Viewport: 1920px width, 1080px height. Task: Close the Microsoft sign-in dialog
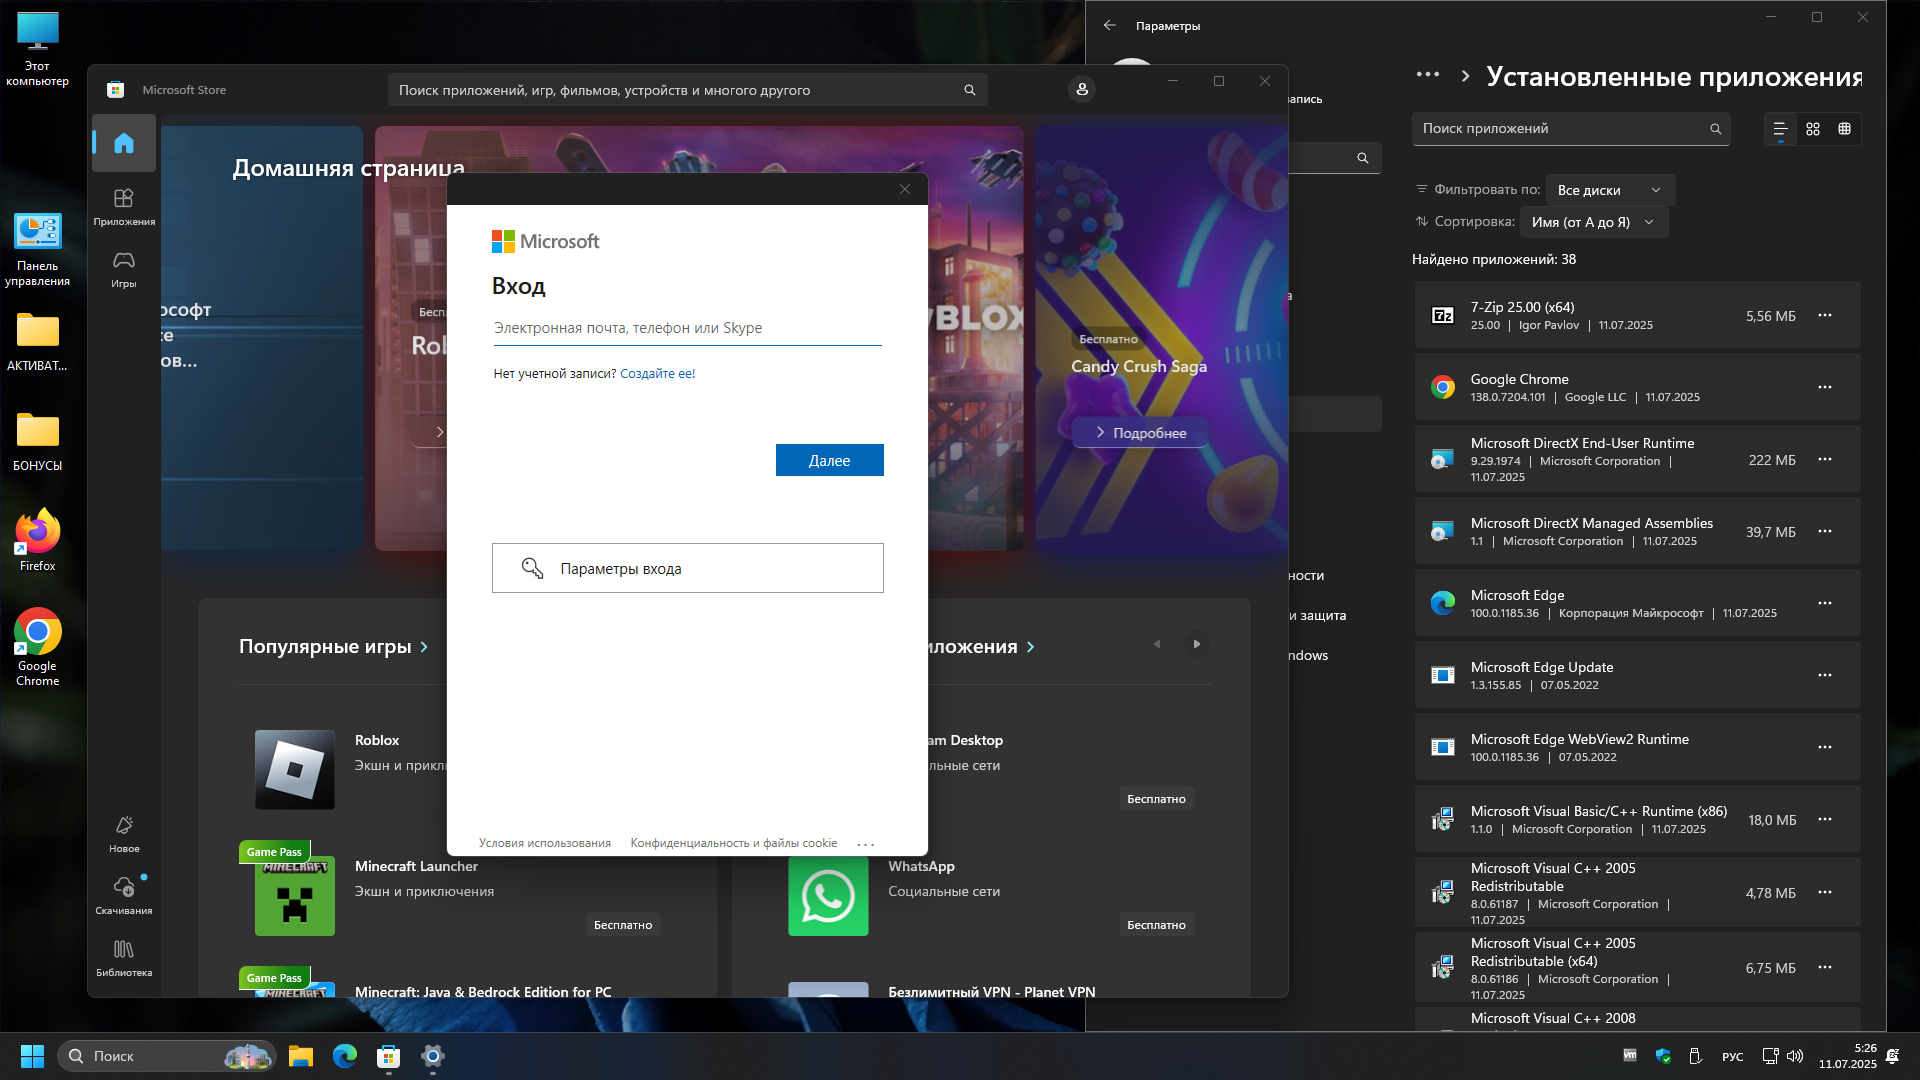point(905,189)
